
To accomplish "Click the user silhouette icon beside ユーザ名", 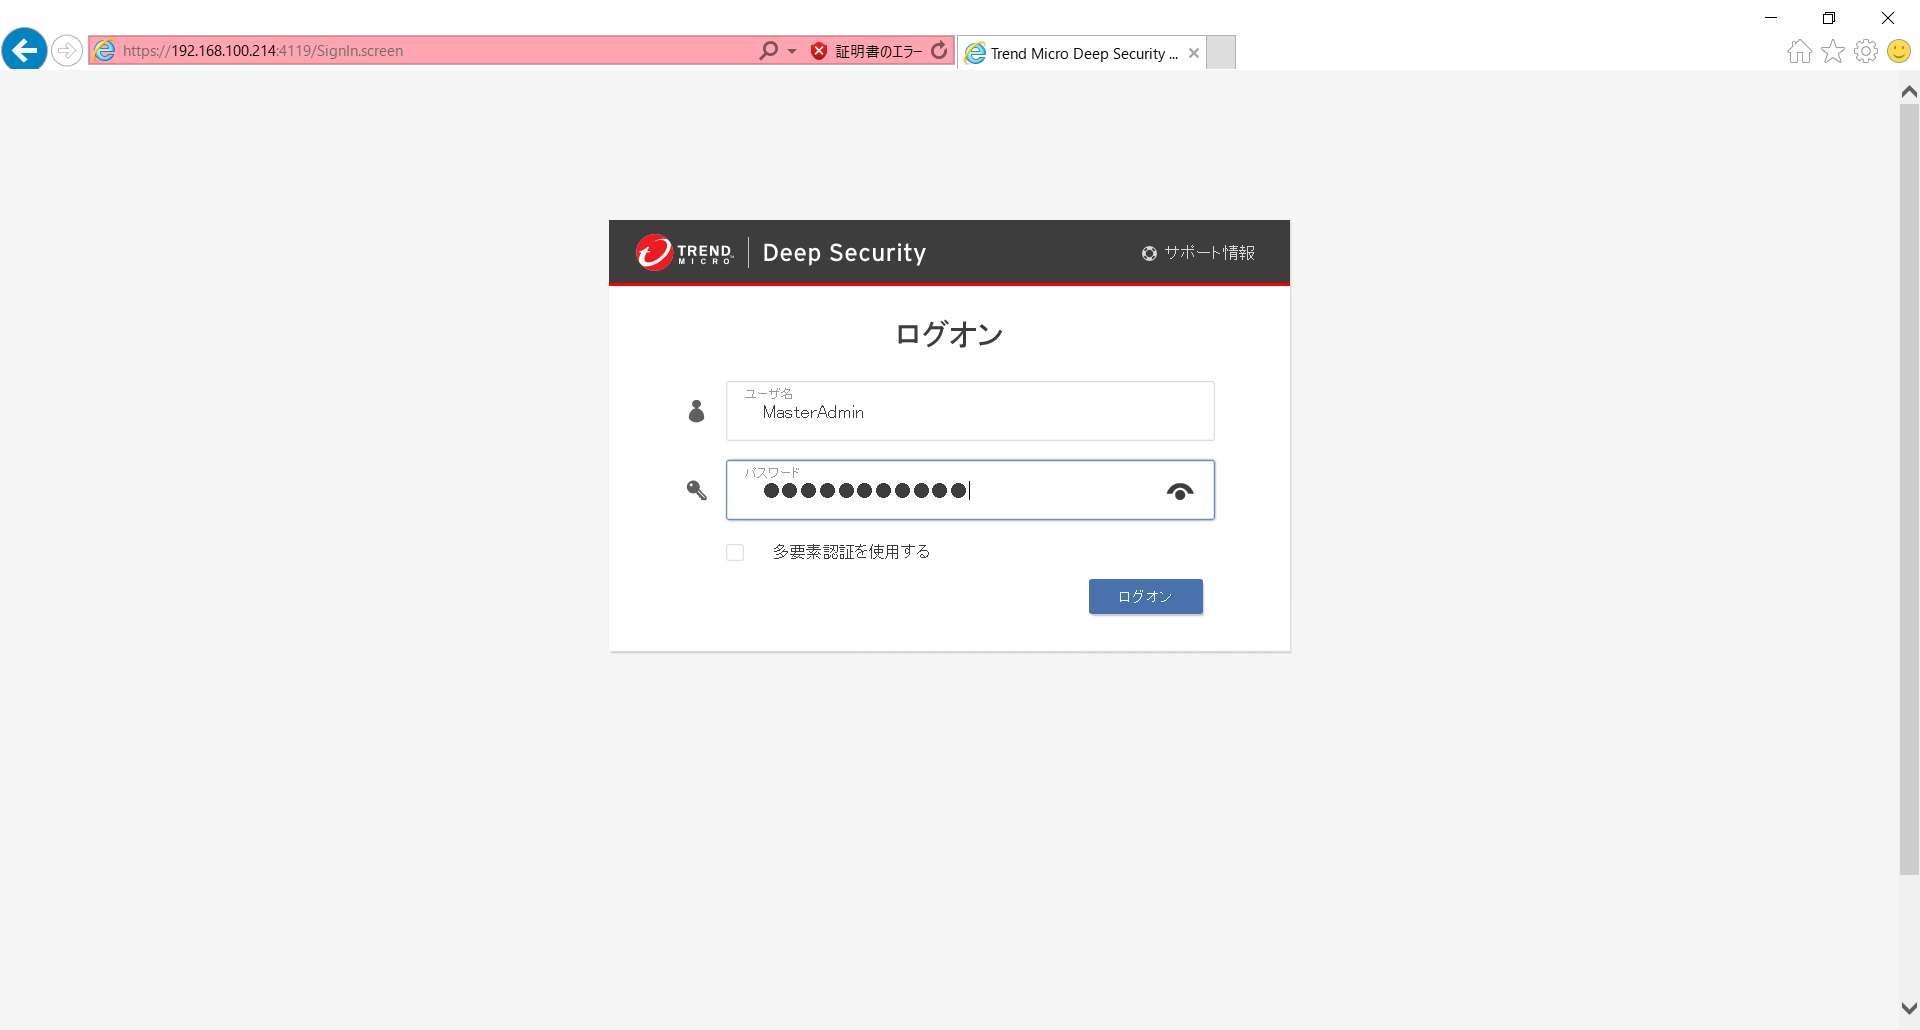I will tap(697, 411).
